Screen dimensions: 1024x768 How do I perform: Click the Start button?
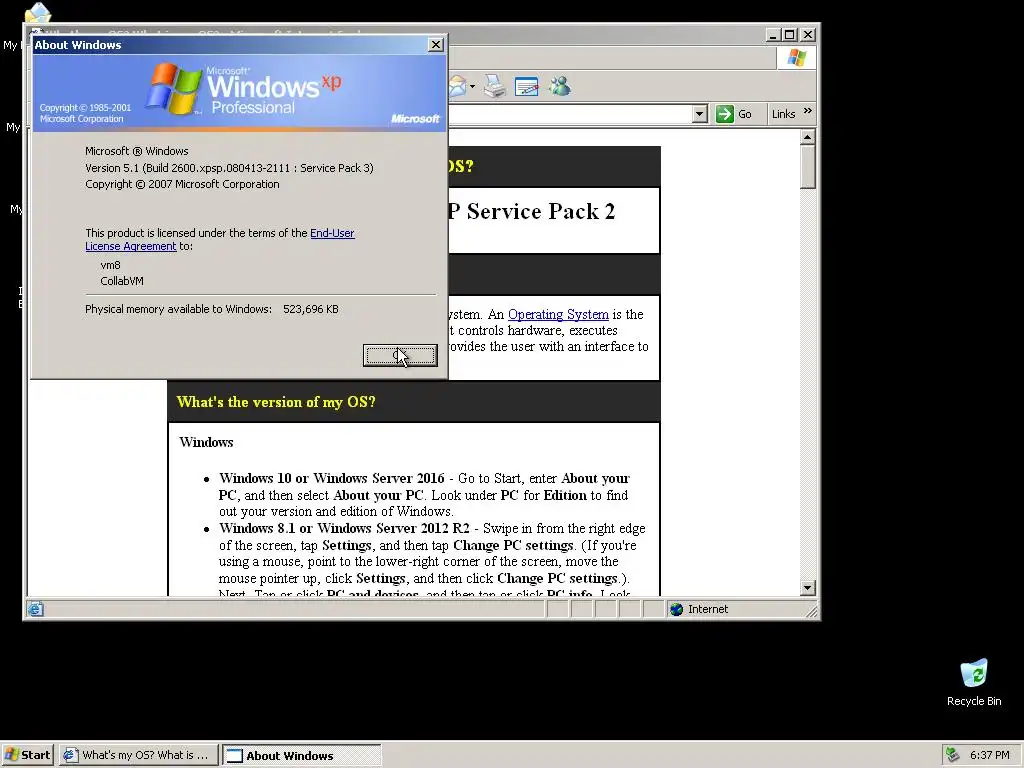pyautogui.click(x=27, y=755)
